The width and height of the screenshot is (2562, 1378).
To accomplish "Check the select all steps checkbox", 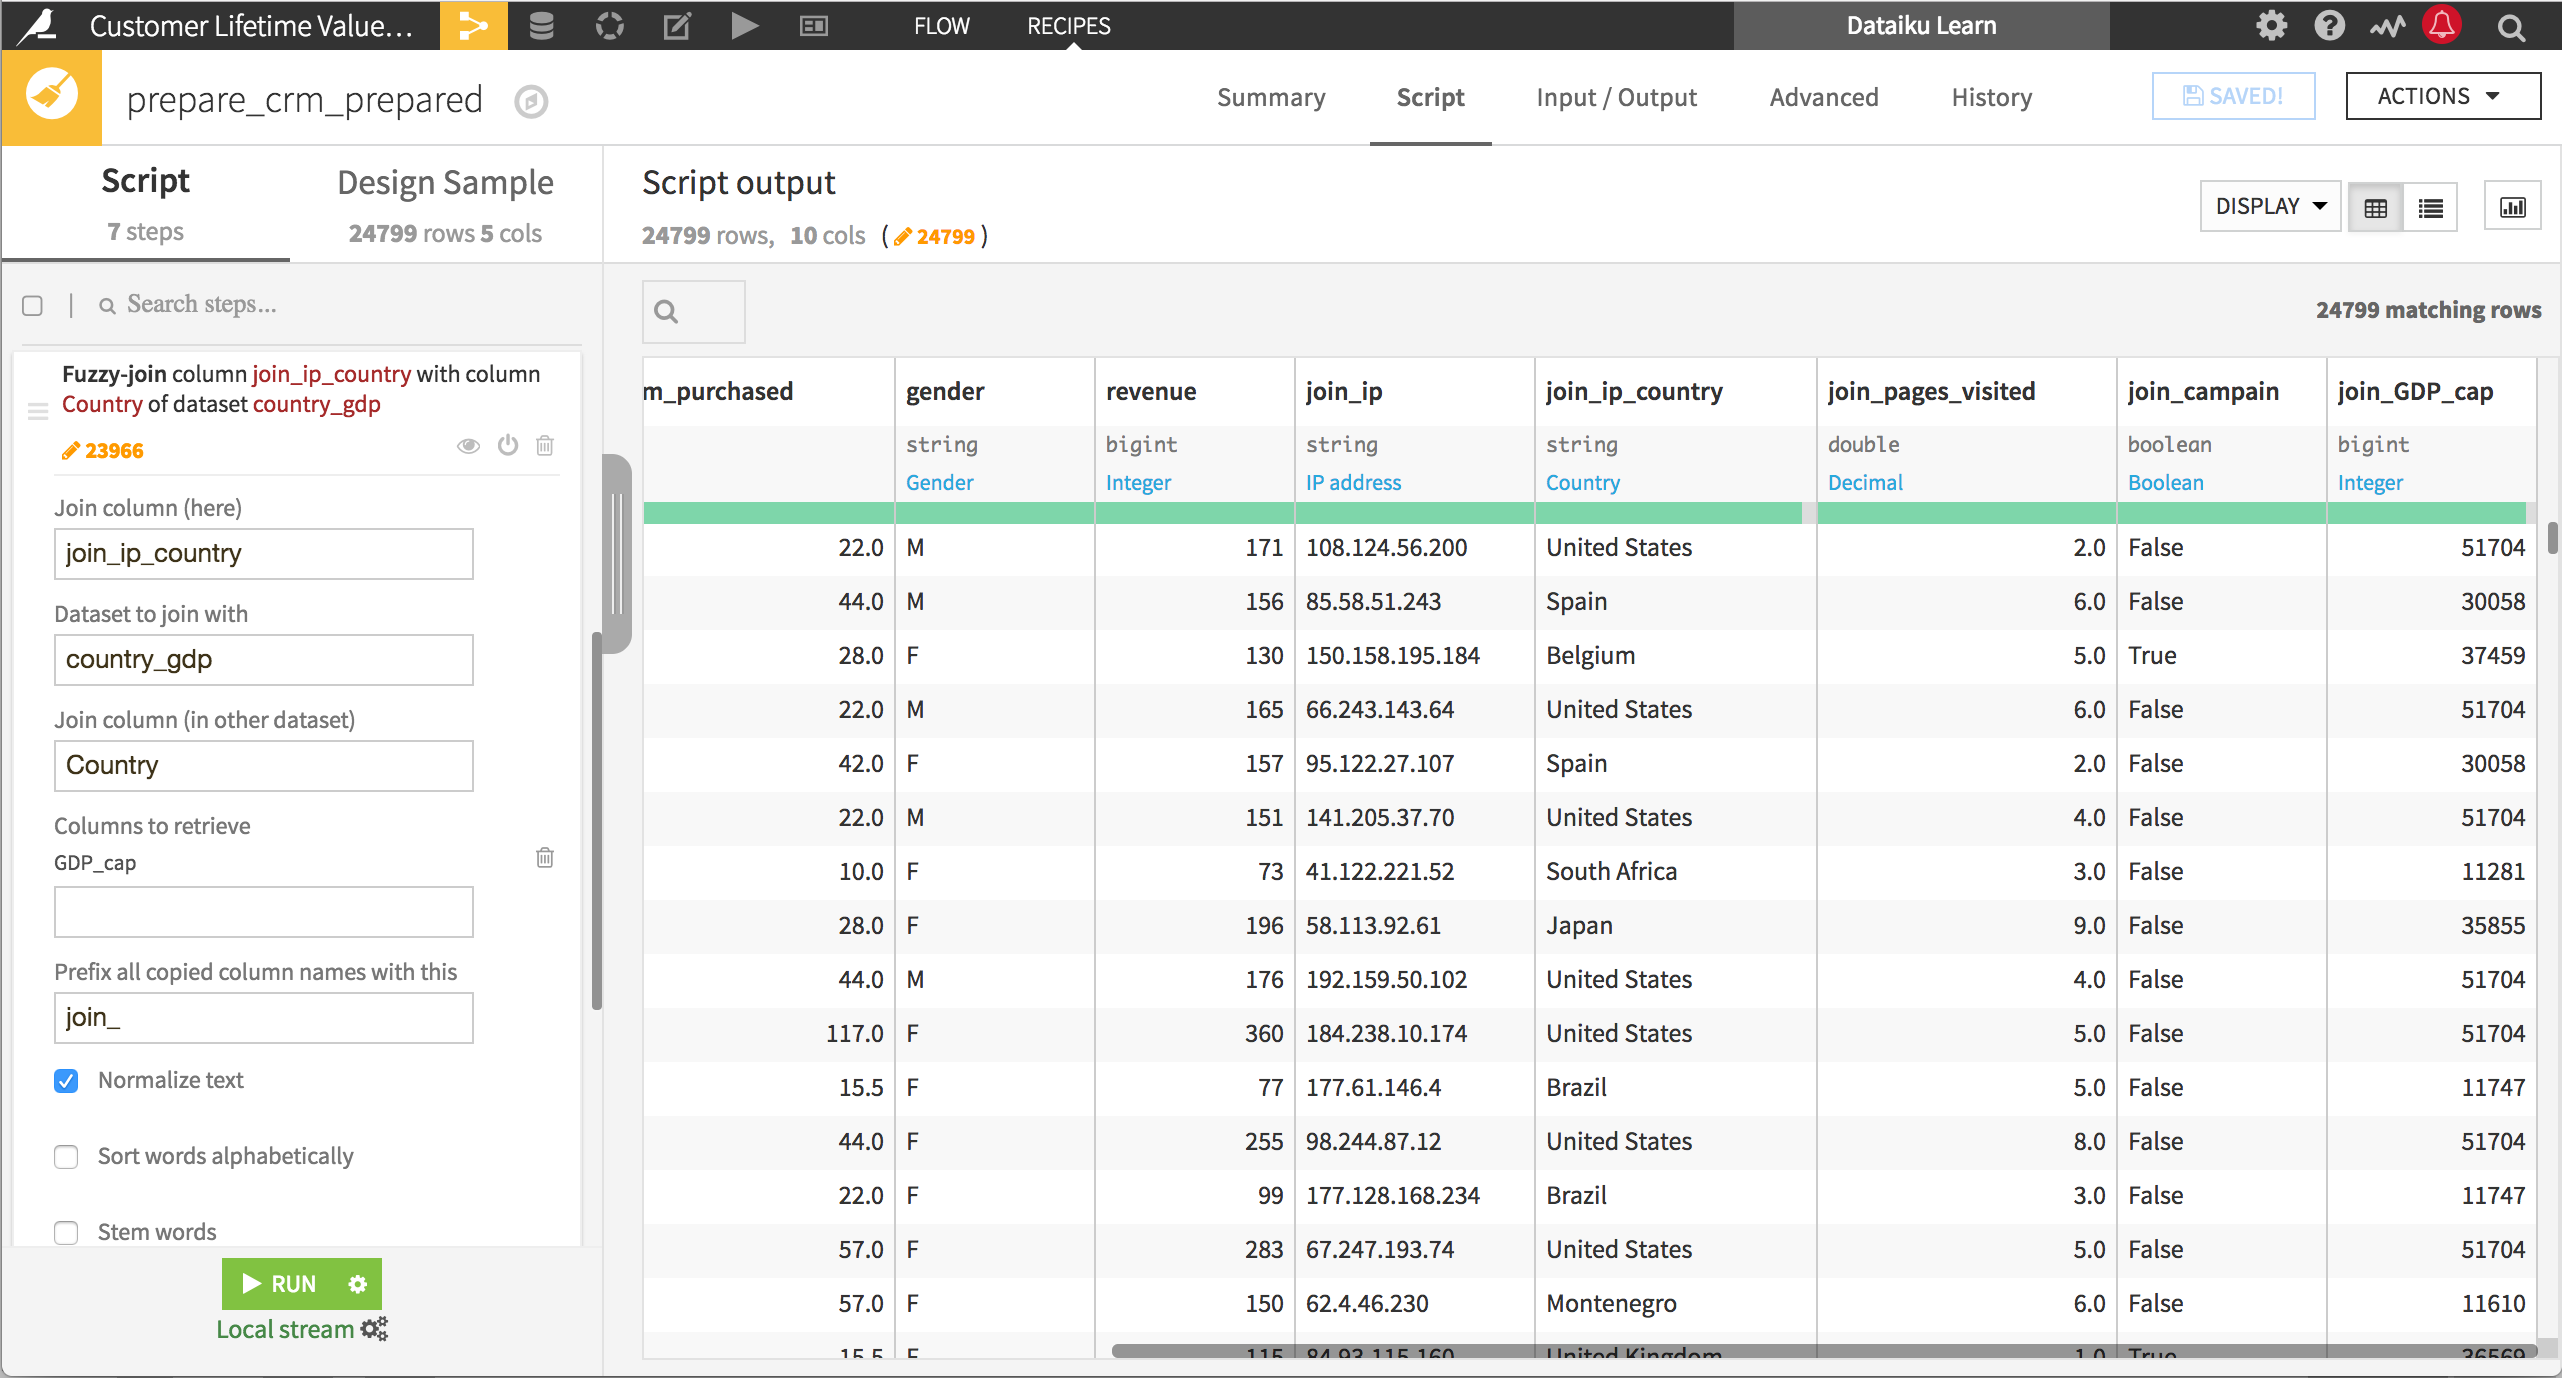I will (33, 305).
